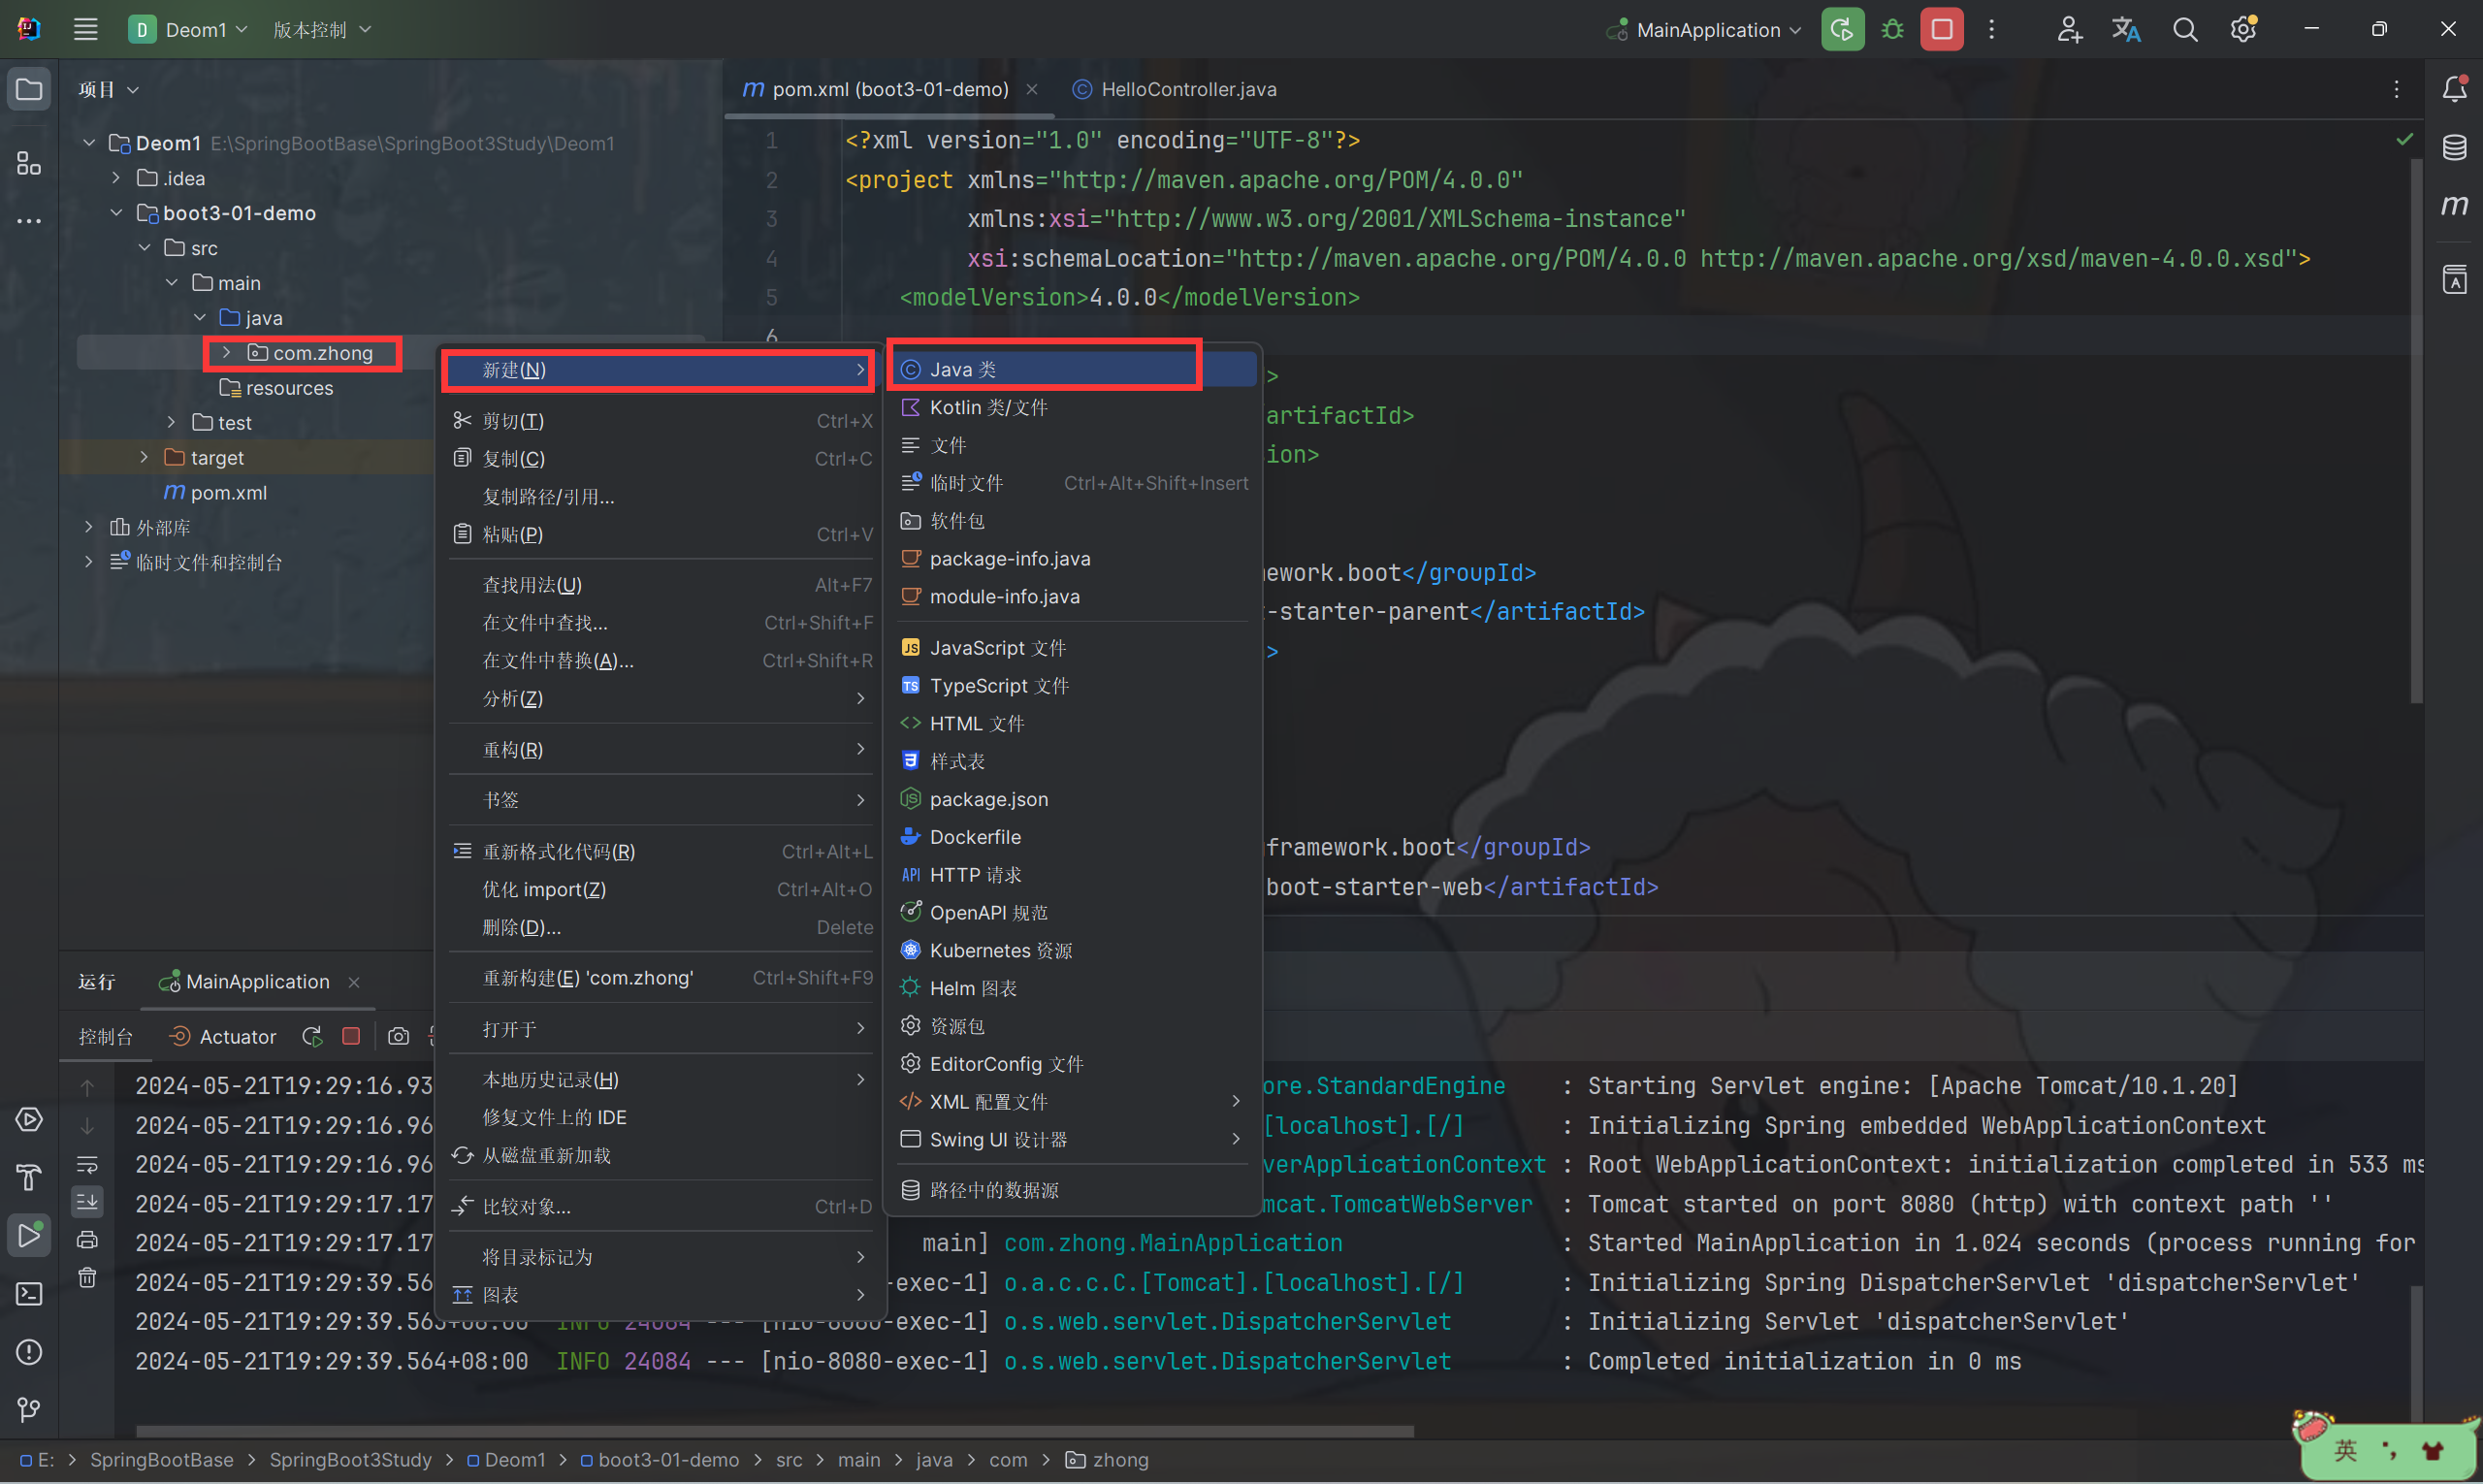This screenshot has height=1484, width=2483.
Task: Open the Problems tool window
Action: [x=29, y=1352]
